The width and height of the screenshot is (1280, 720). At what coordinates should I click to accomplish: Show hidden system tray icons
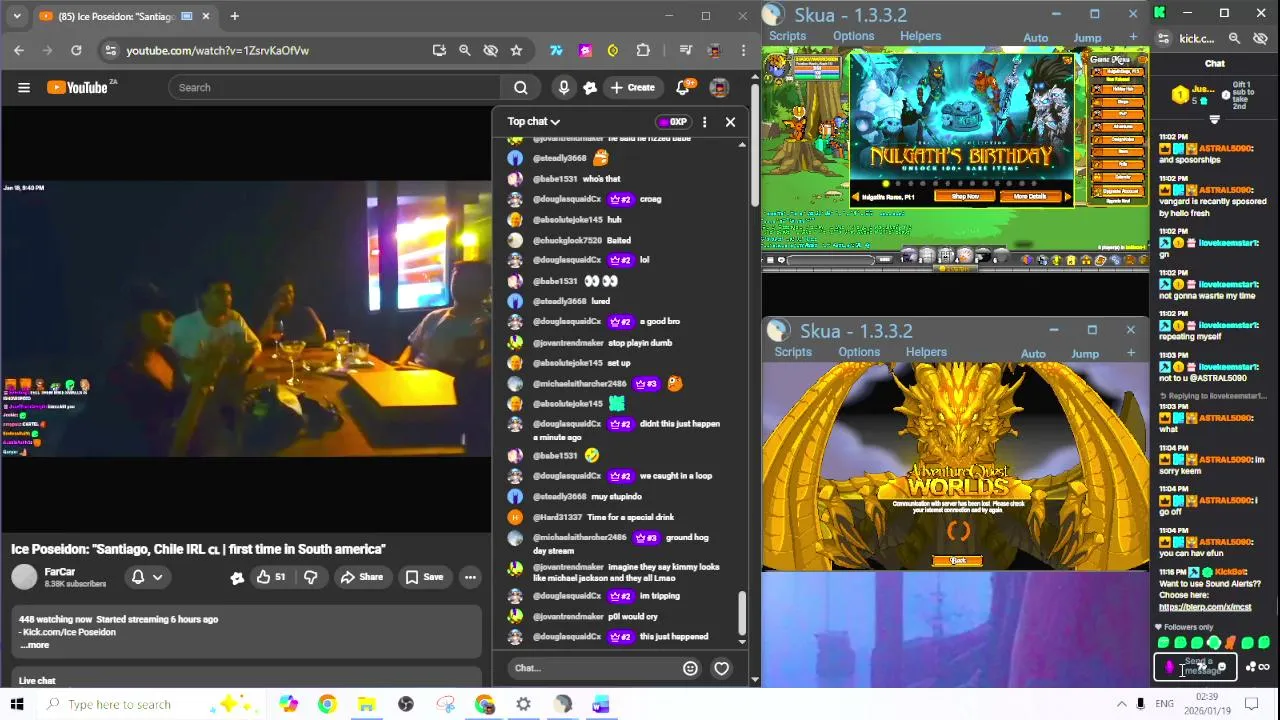(1121, 705)
